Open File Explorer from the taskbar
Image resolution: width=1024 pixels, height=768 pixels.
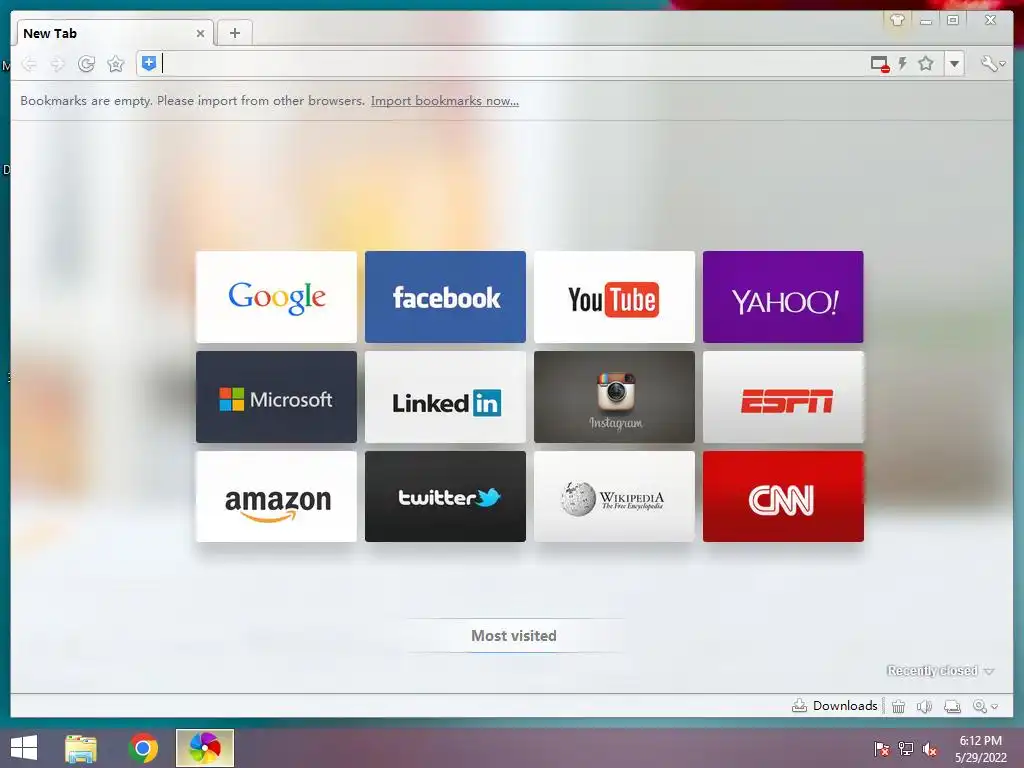[x=81, y=748]
